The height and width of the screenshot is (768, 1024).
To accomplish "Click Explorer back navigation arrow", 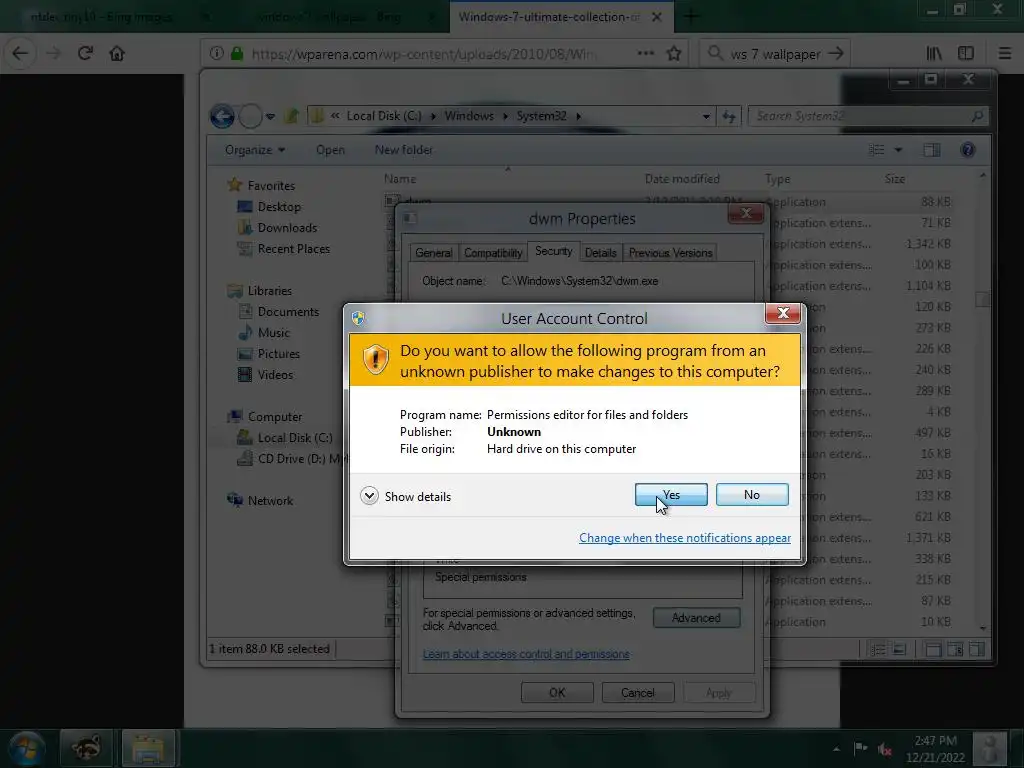I will (x=223, y=116).
